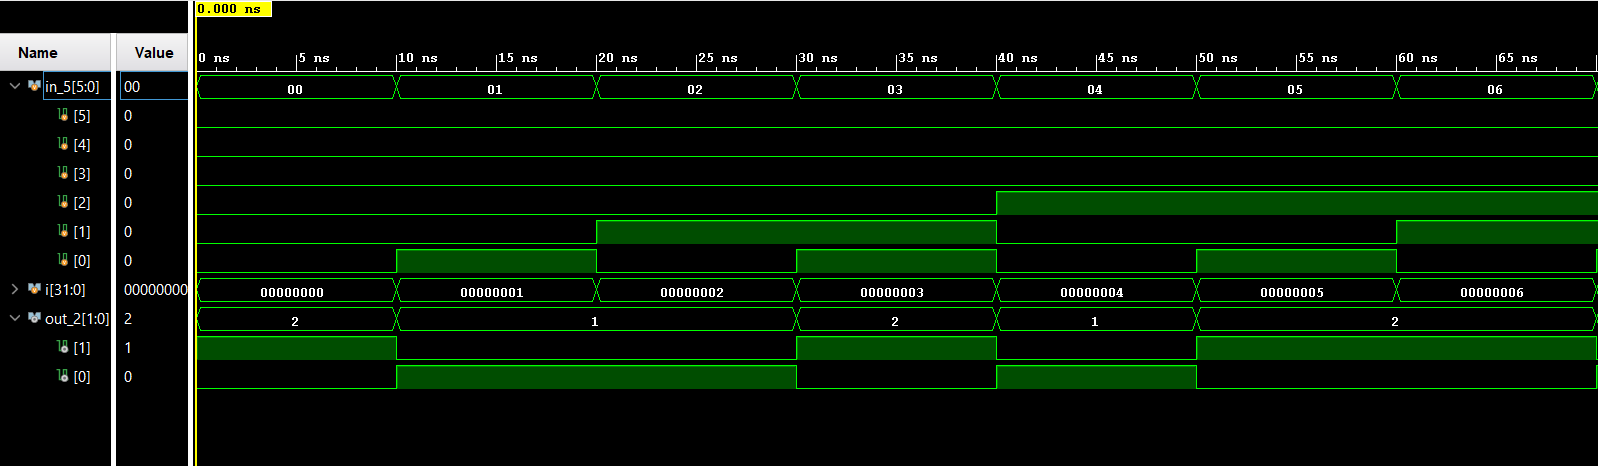Select the in_5[5:0] signal name

(x=72, y=87)
